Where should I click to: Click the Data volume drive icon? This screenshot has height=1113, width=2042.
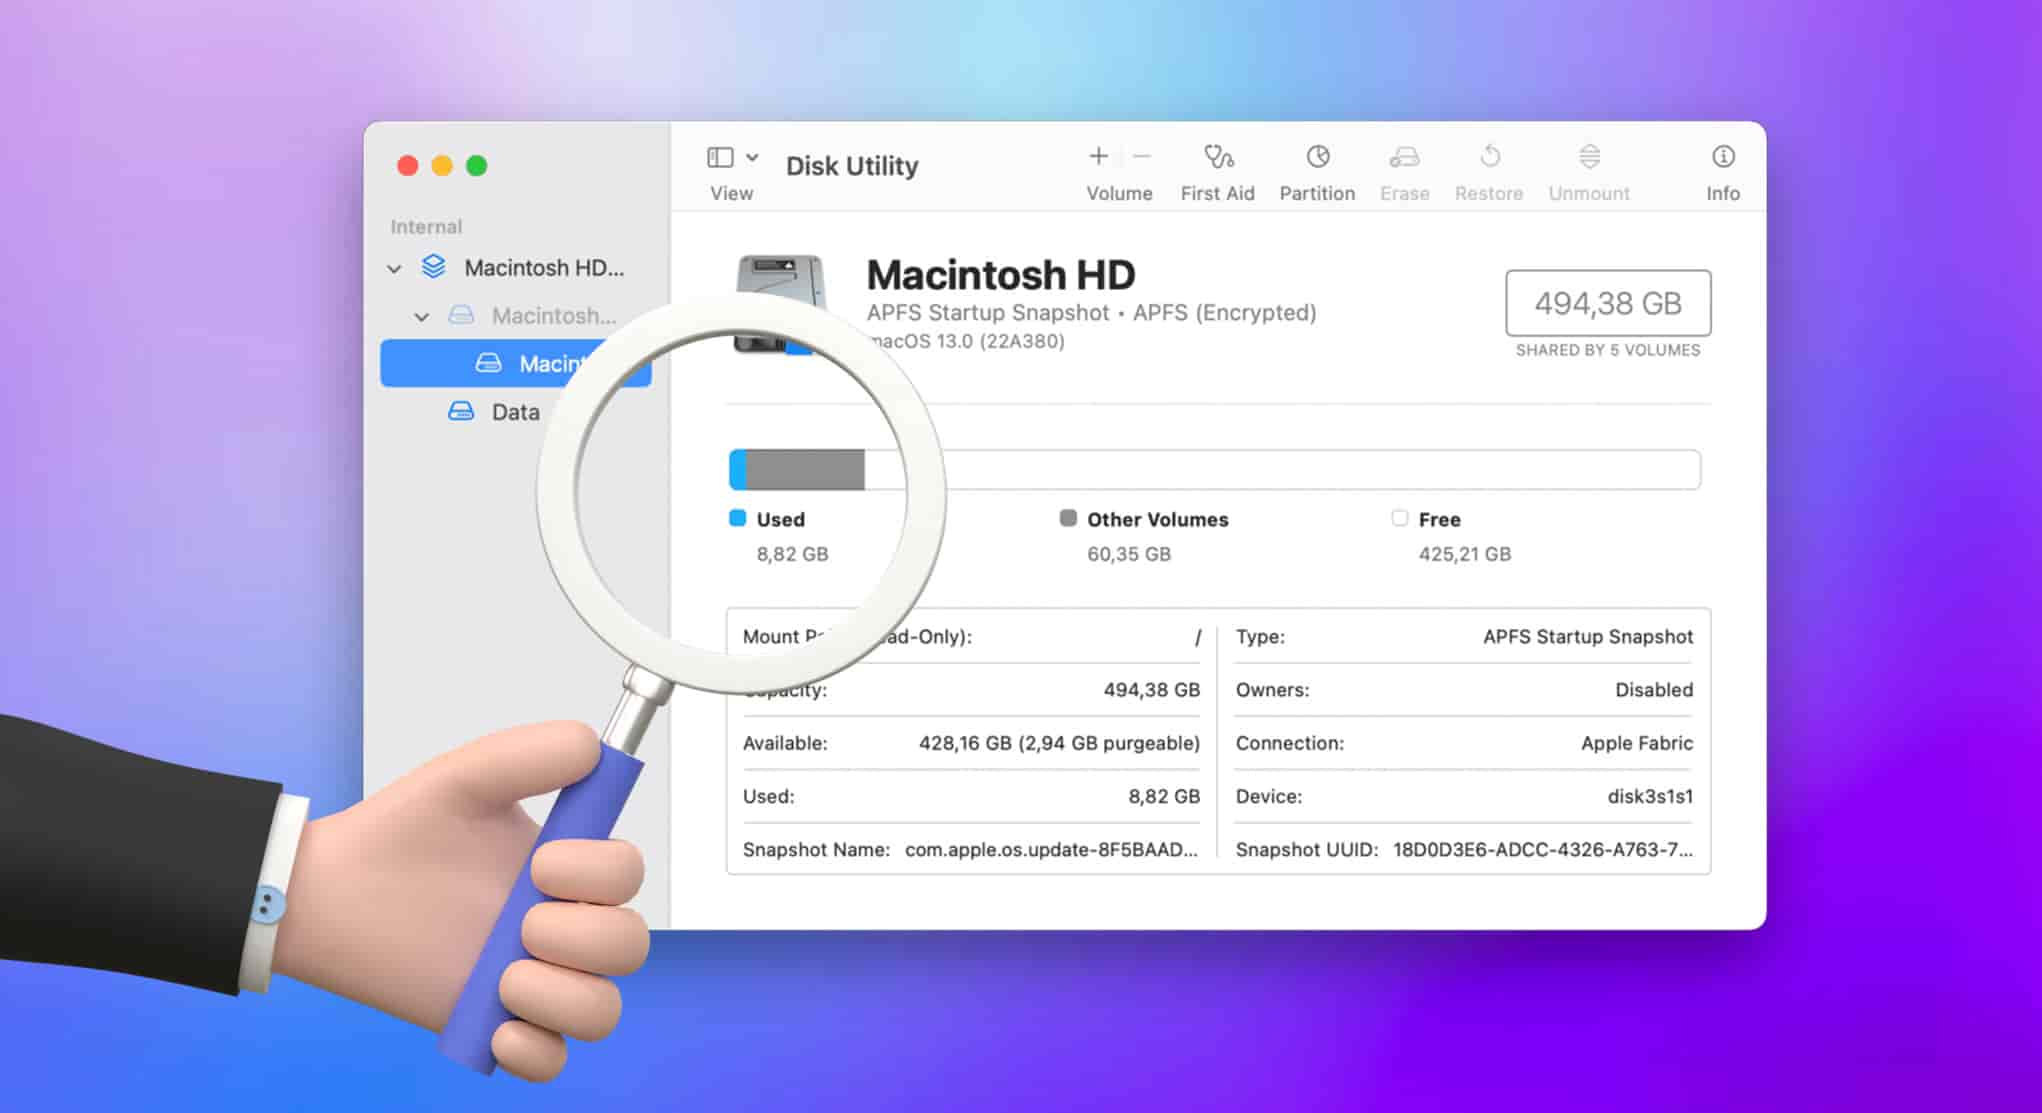tap(461, 411)
